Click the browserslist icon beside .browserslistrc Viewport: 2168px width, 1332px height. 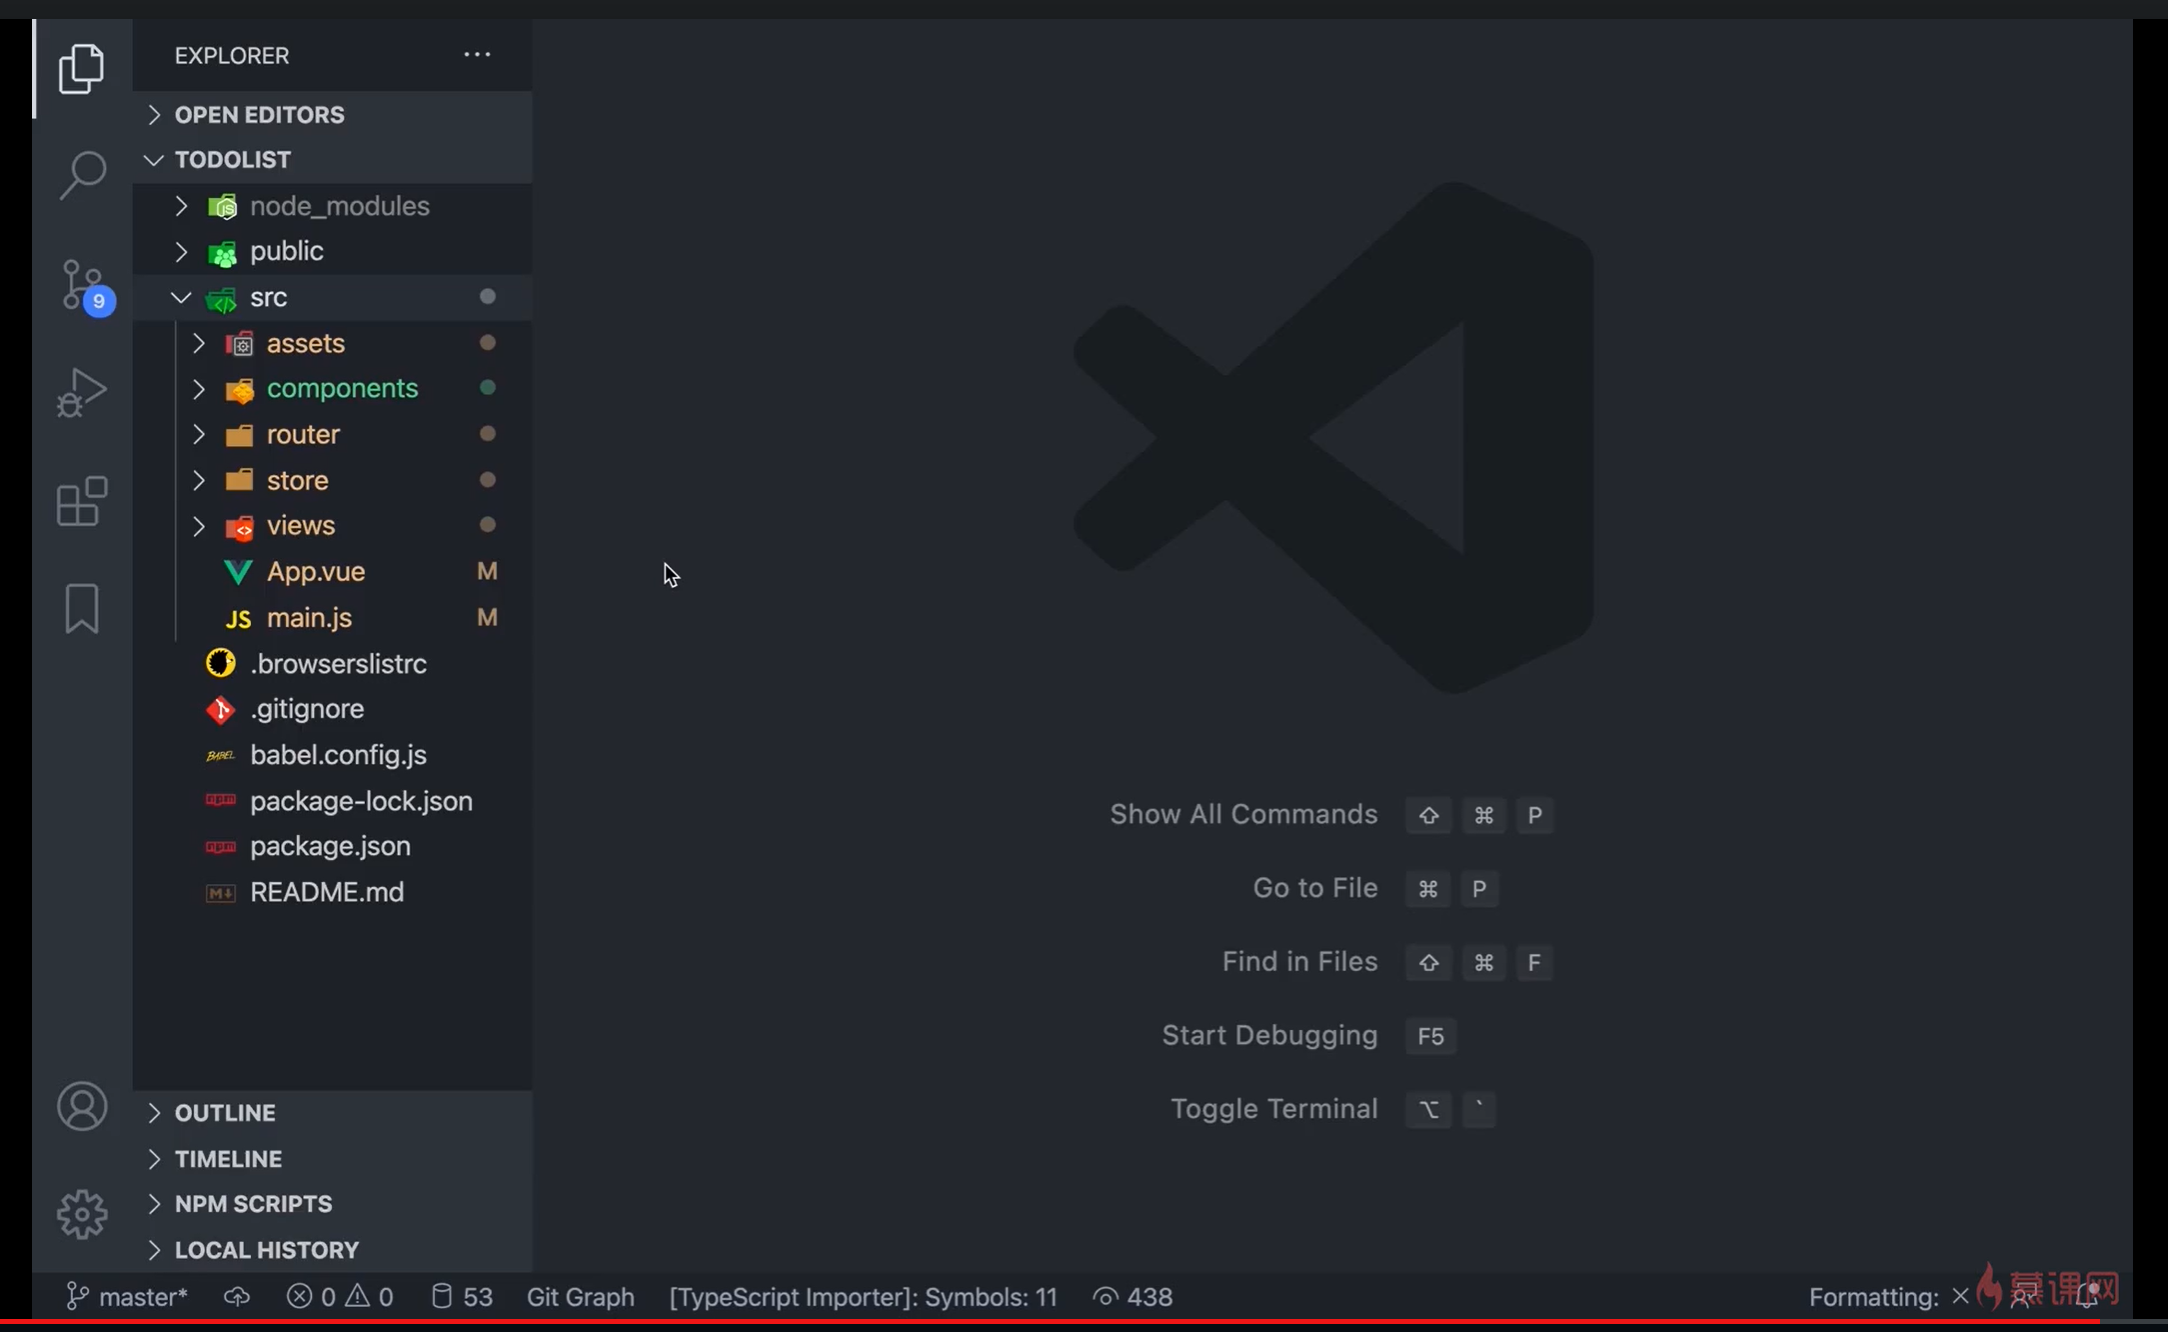pyautogui.click(x=220, y=663)
